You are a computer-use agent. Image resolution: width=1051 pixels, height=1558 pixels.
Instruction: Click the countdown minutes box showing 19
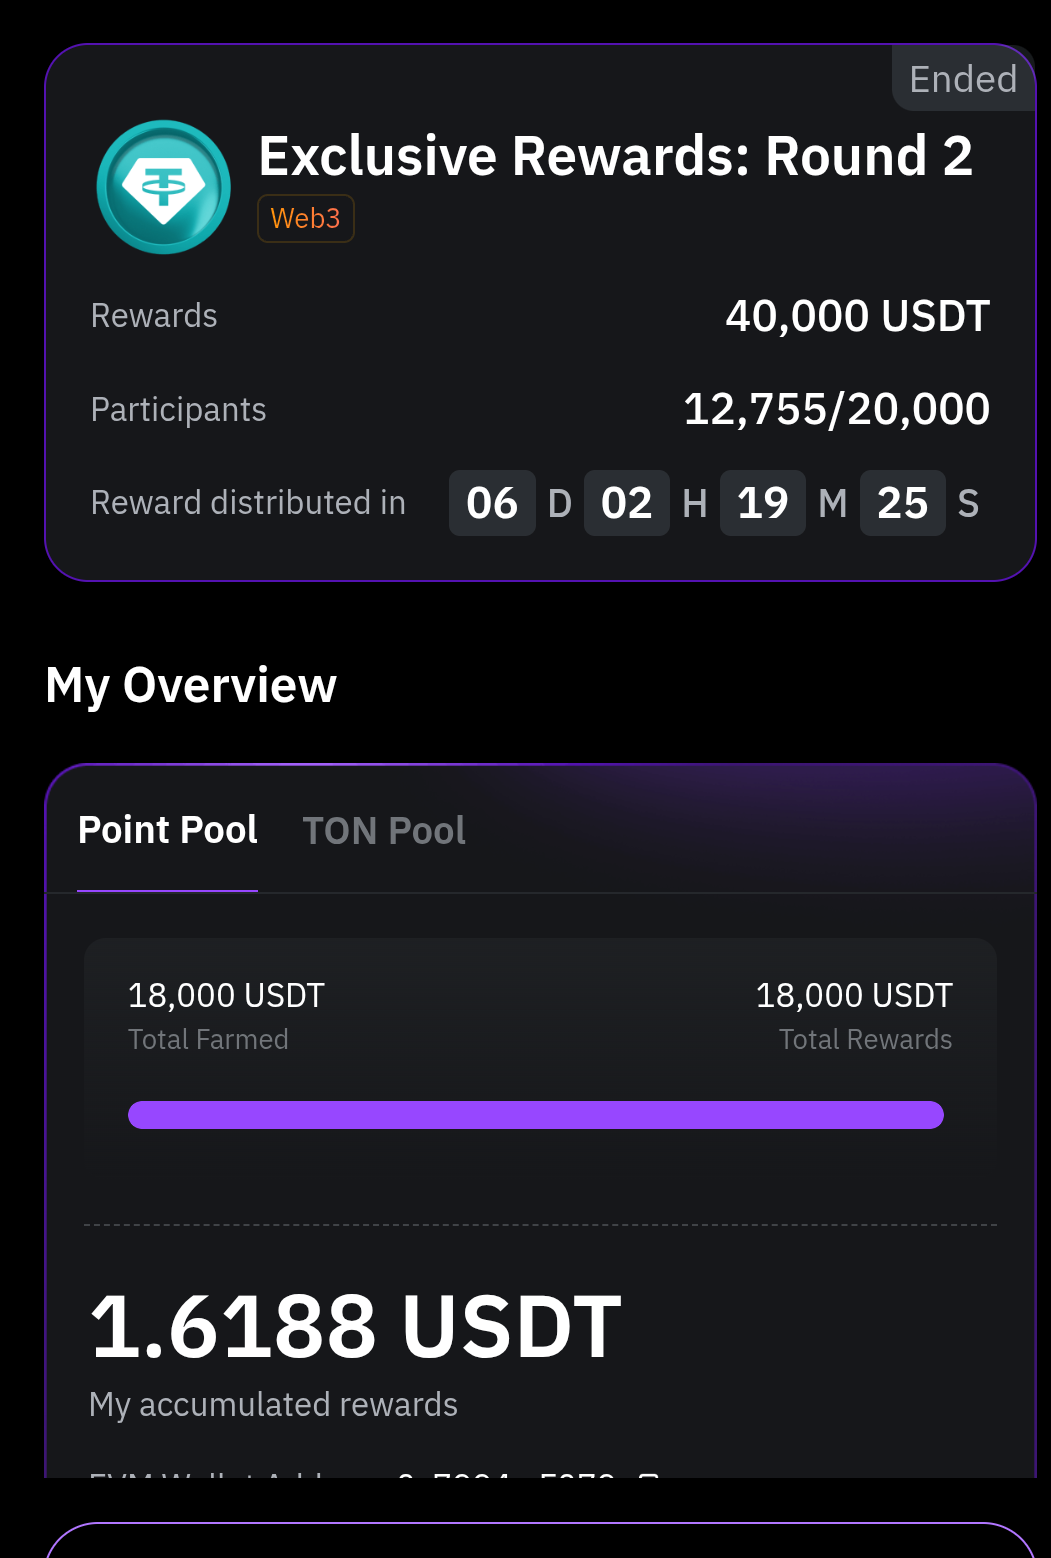click(x=763, y=503)
